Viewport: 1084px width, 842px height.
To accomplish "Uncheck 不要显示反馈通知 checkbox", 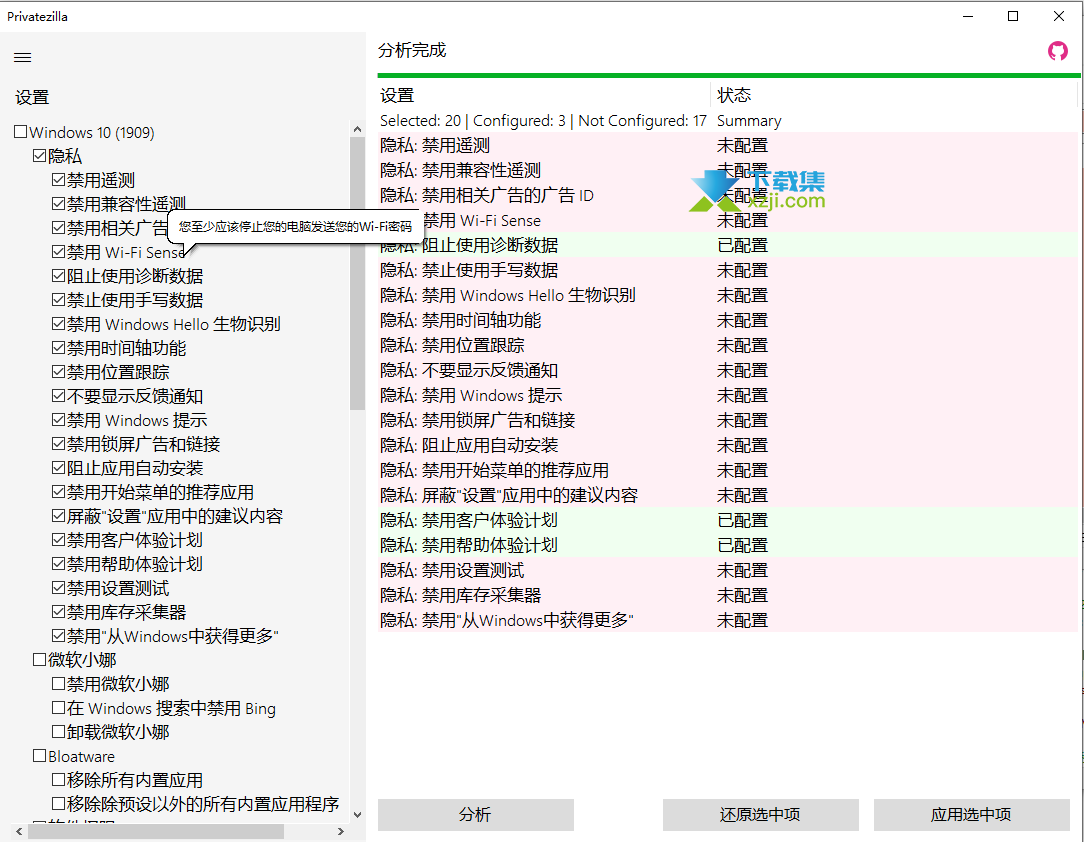I will click(x=59, y=396).
